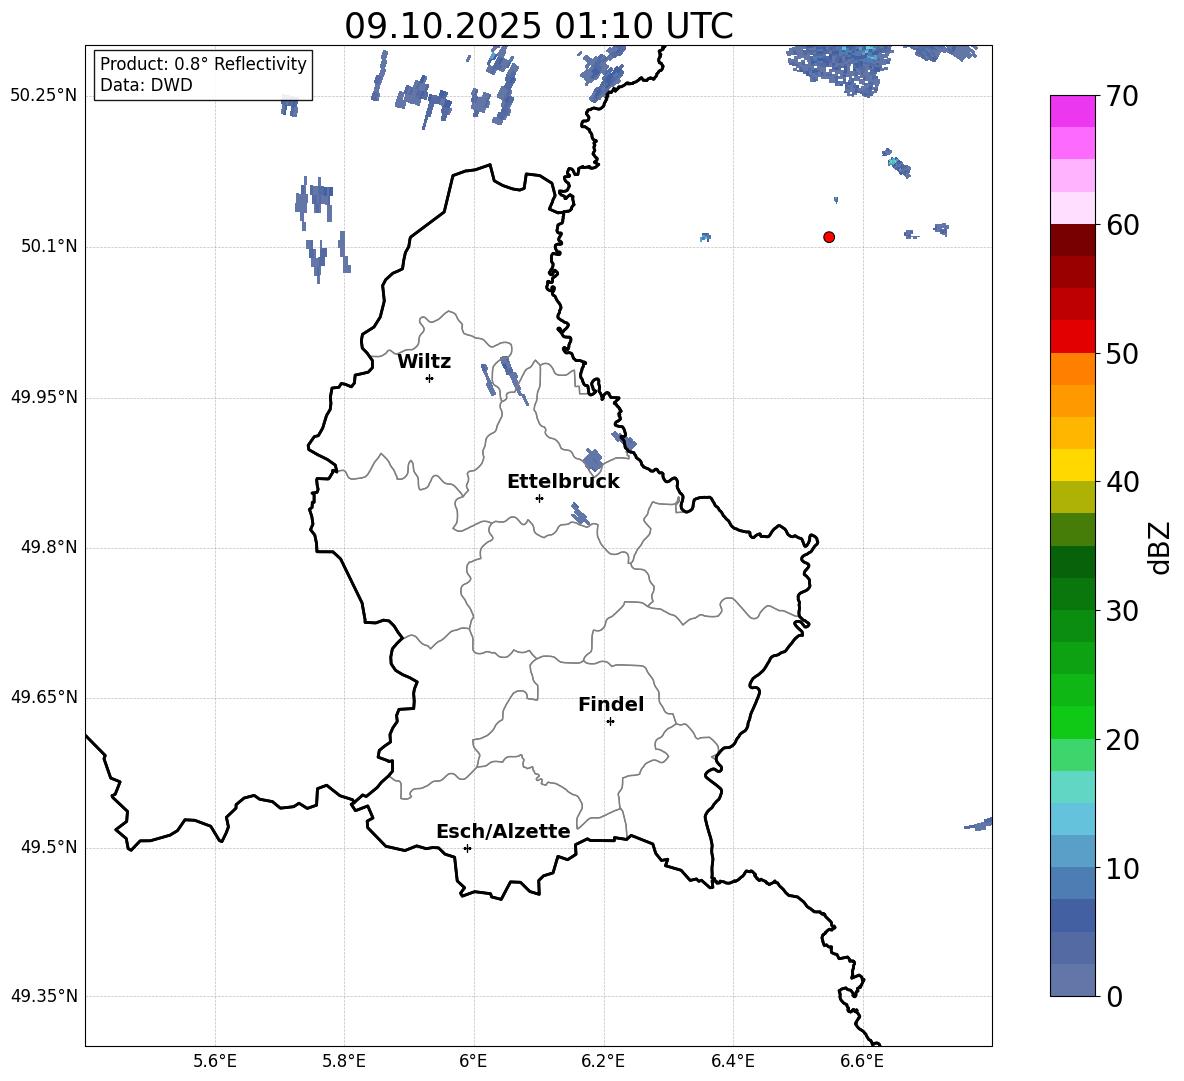
Task: Click the dBZ colorbar label
Action: pyautogui.click(x=1160, y=547)
